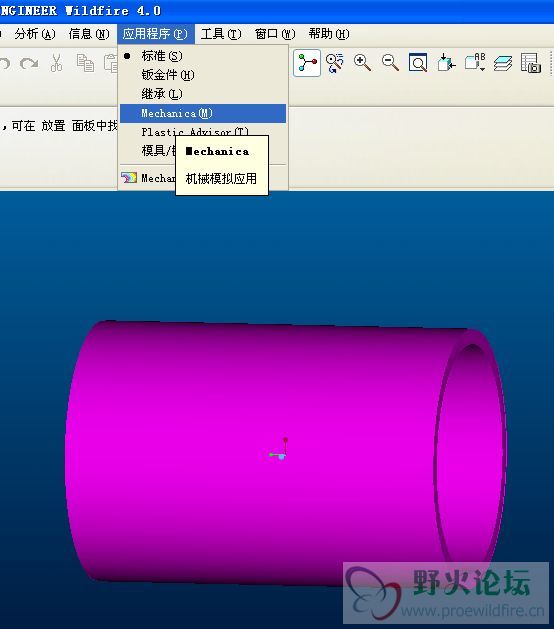The width and height of the screenshot is (554, 629).
Task: Open the orient mode icon
Action: pyautogui.click(x=335, y=63)
